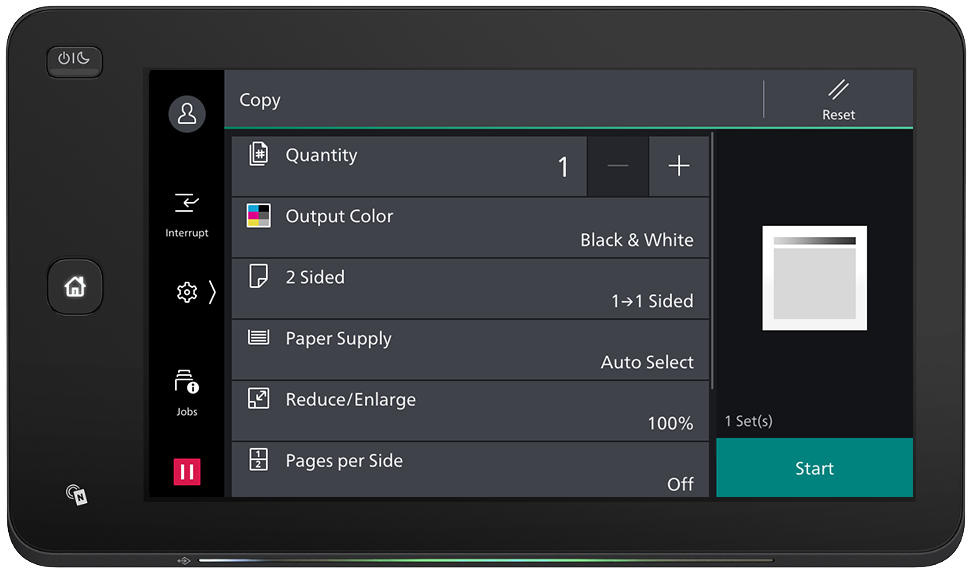
Task: Tap the Reset button
Action: pos(838,100)
